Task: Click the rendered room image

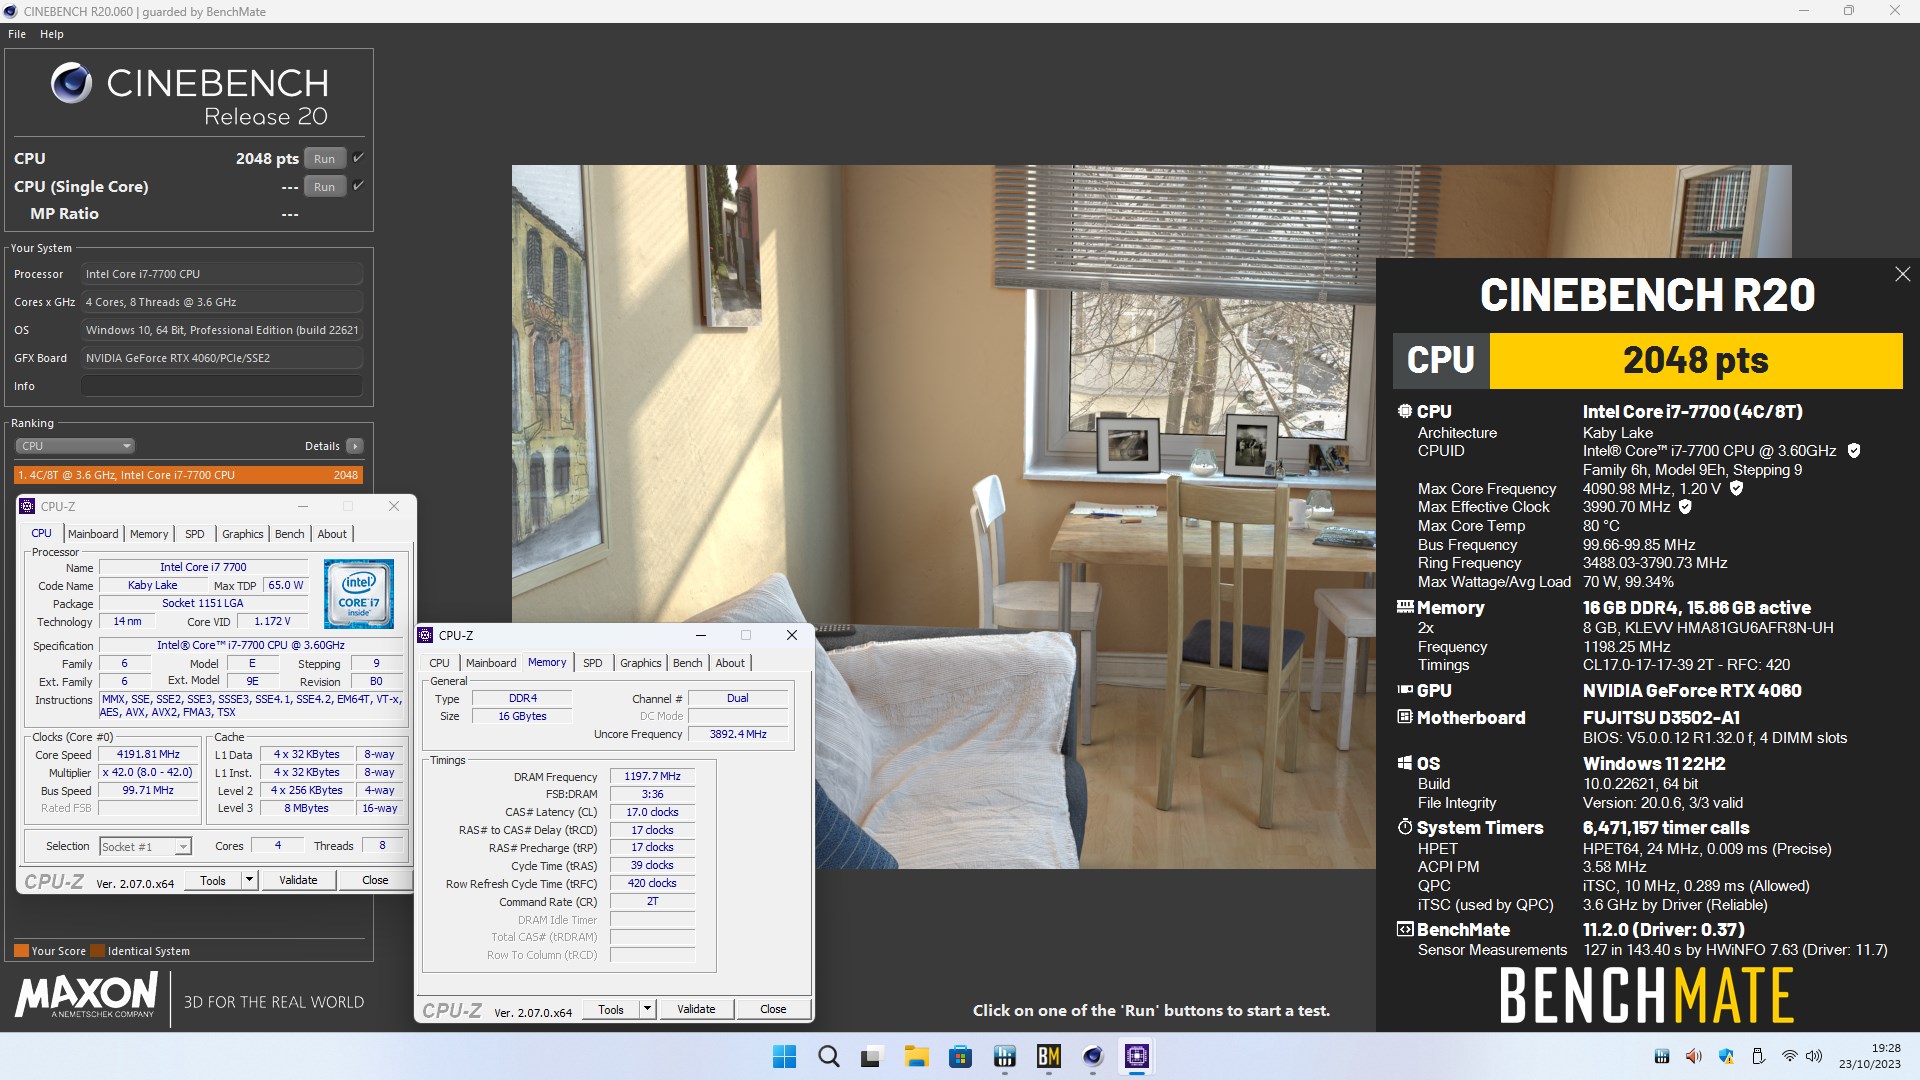Action: click(x=944, y=516)
